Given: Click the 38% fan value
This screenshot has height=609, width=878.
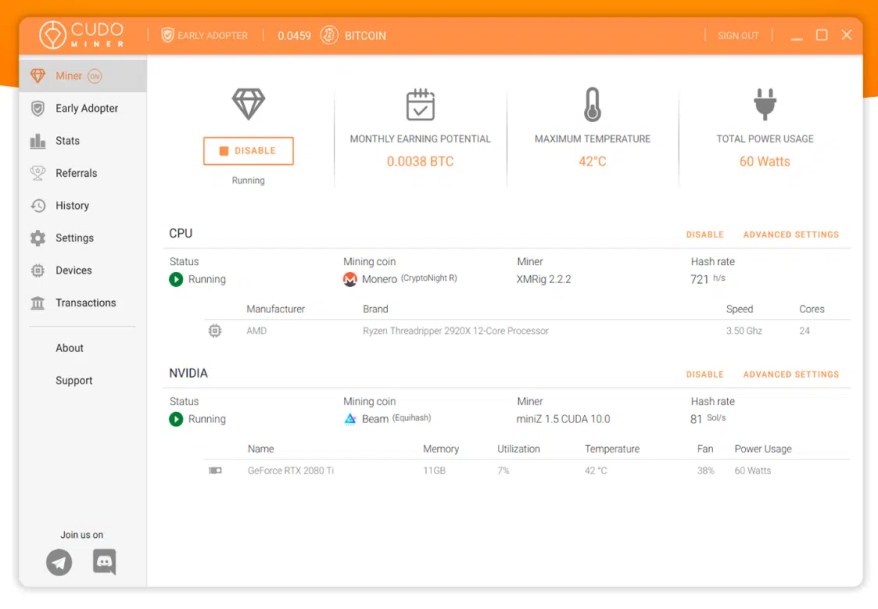Looking at the screenshot, I should click(706, 471).
